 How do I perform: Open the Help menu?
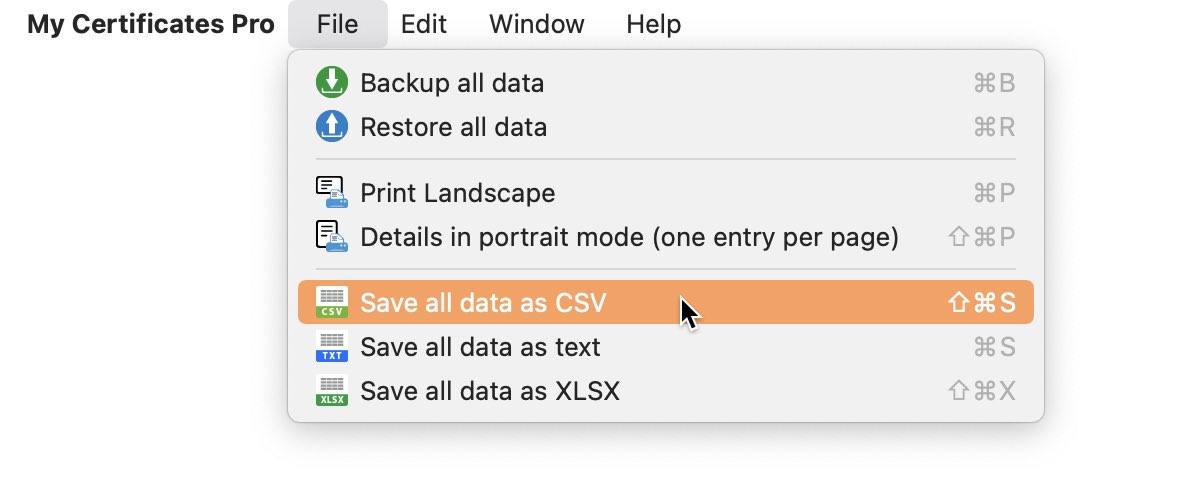(x=653, y=24)
